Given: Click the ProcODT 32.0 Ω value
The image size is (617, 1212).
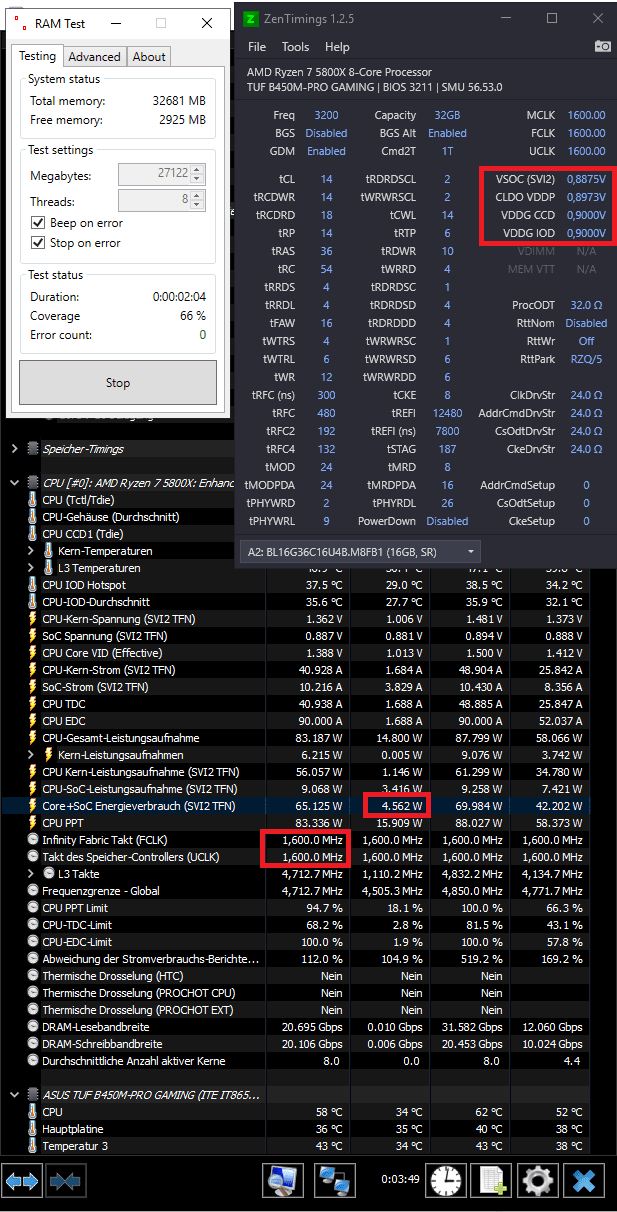Looking at the screenshot, I should click(x=586, y=305).
